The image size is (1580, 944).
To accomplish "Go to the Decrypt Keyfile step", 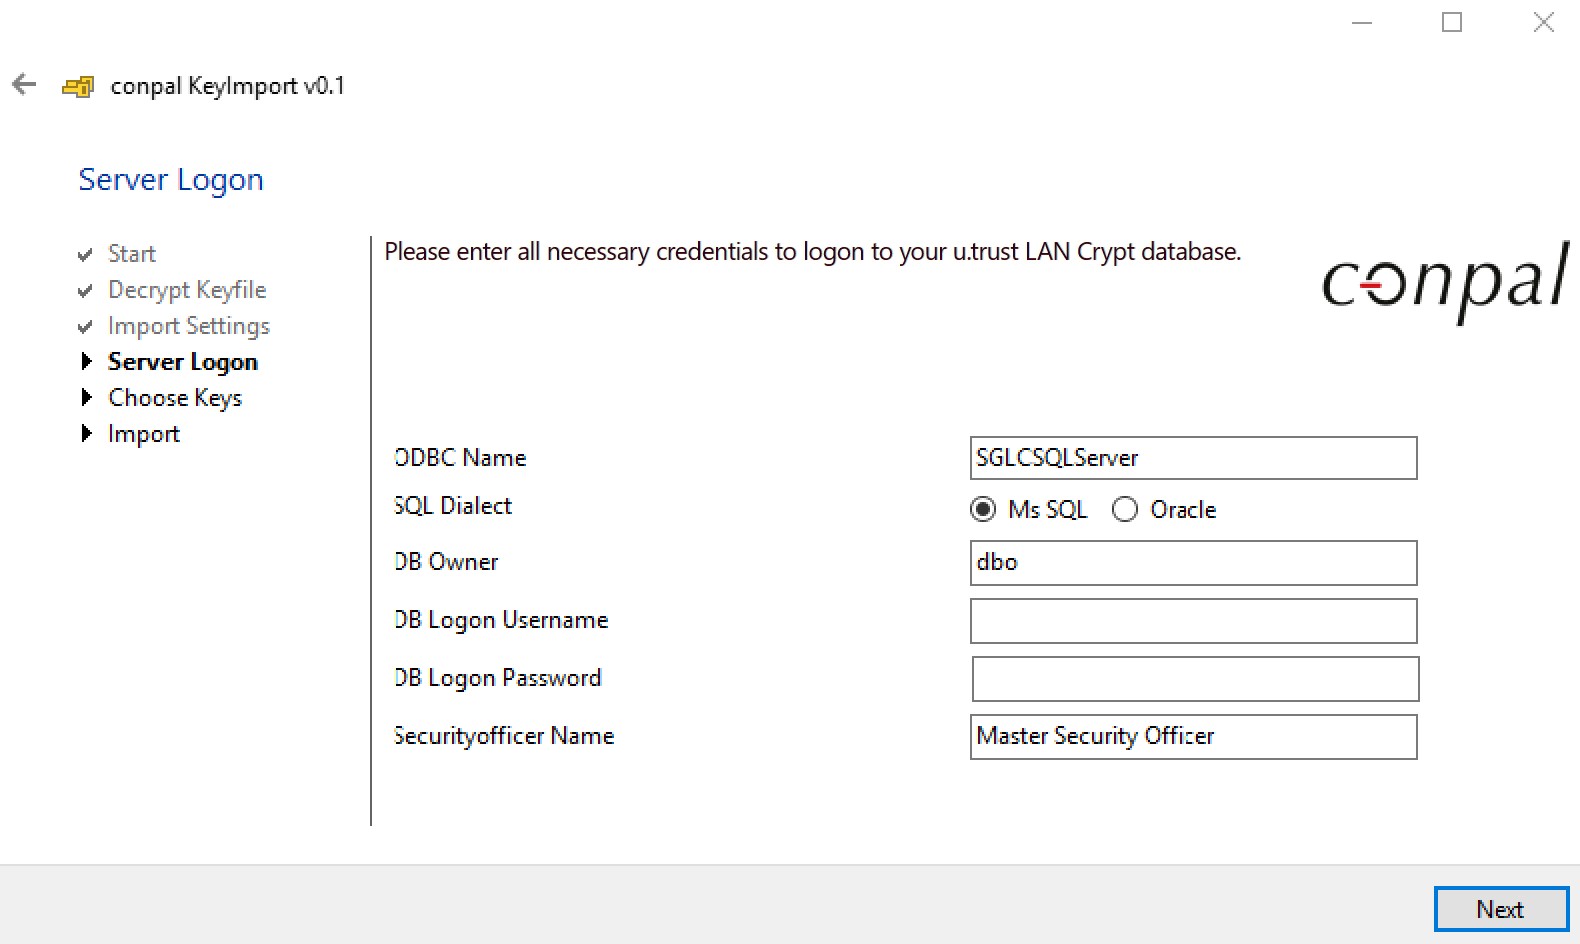I will pyautogui.click(x=187, y=290).
